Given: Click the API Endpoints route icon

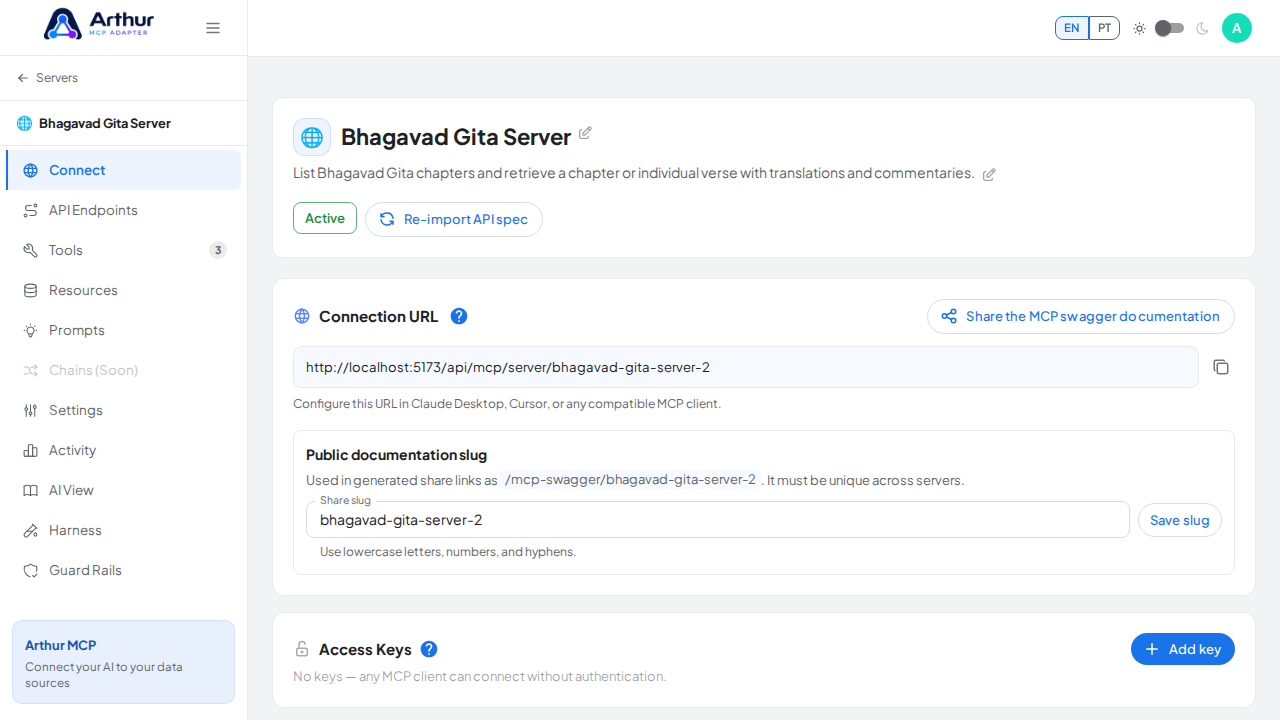Looking at the screenshot, I should [x=31, y=210].
